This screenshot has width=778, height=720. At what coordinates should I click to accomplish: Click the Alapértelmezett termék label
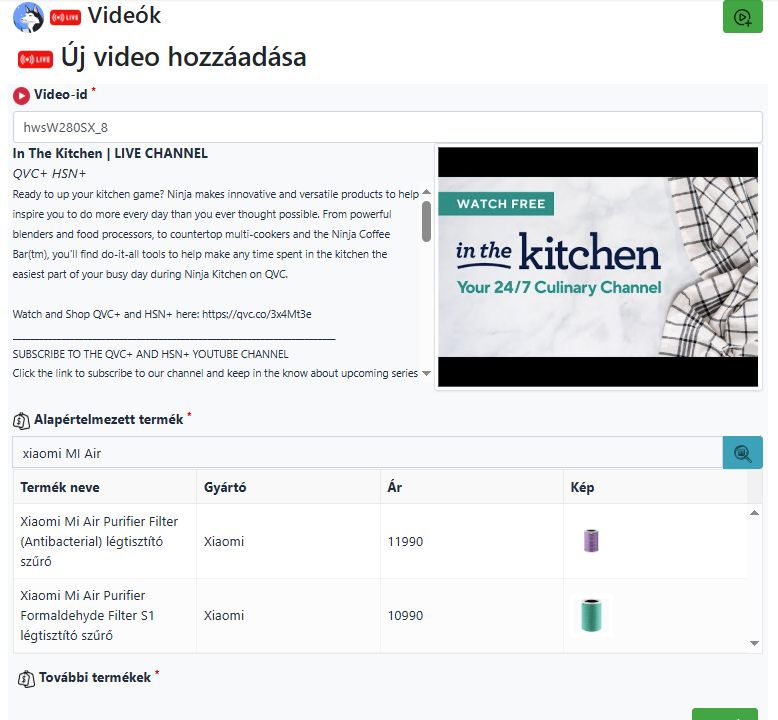coord(109,420)
